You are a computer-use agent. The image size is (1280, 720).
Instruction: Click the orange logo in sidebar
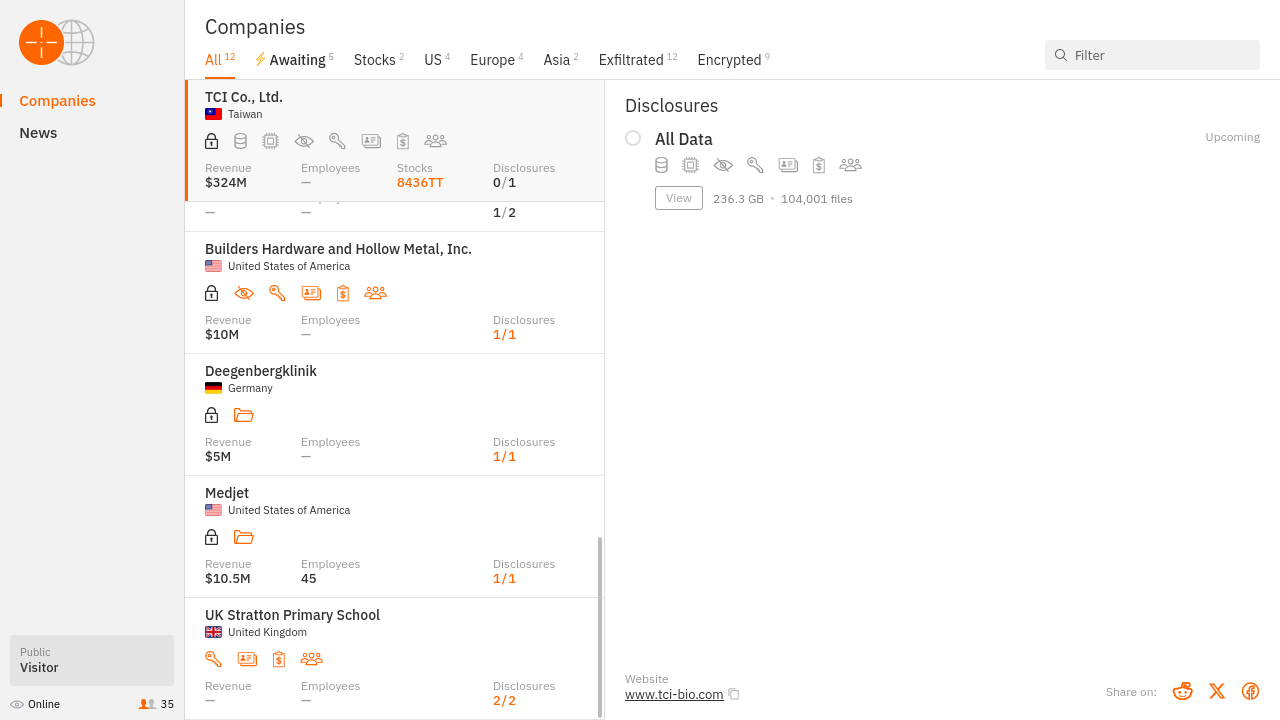click(41, 42)
